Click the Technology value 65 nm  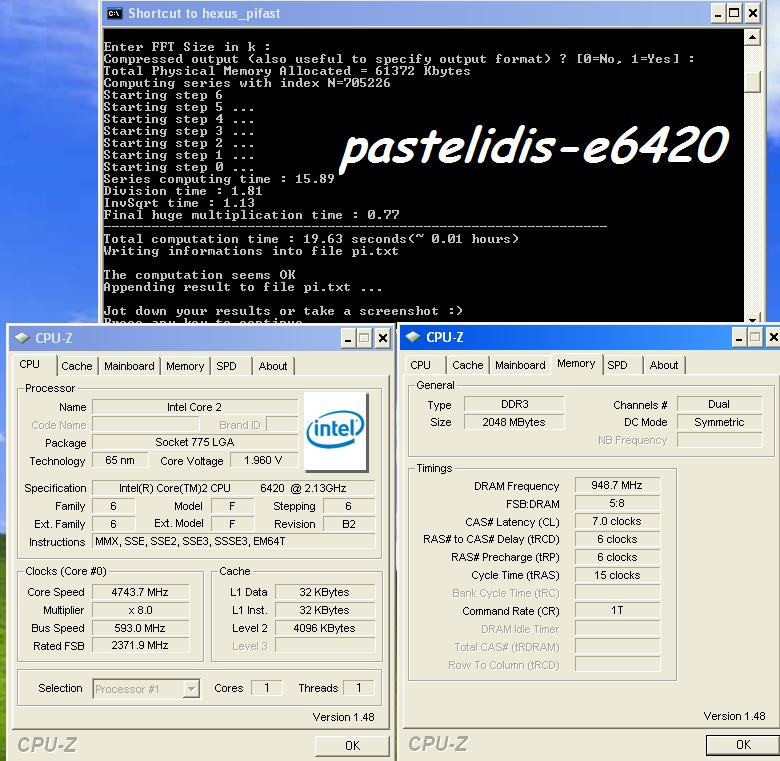pyautogui.click(x=120, y=460)
